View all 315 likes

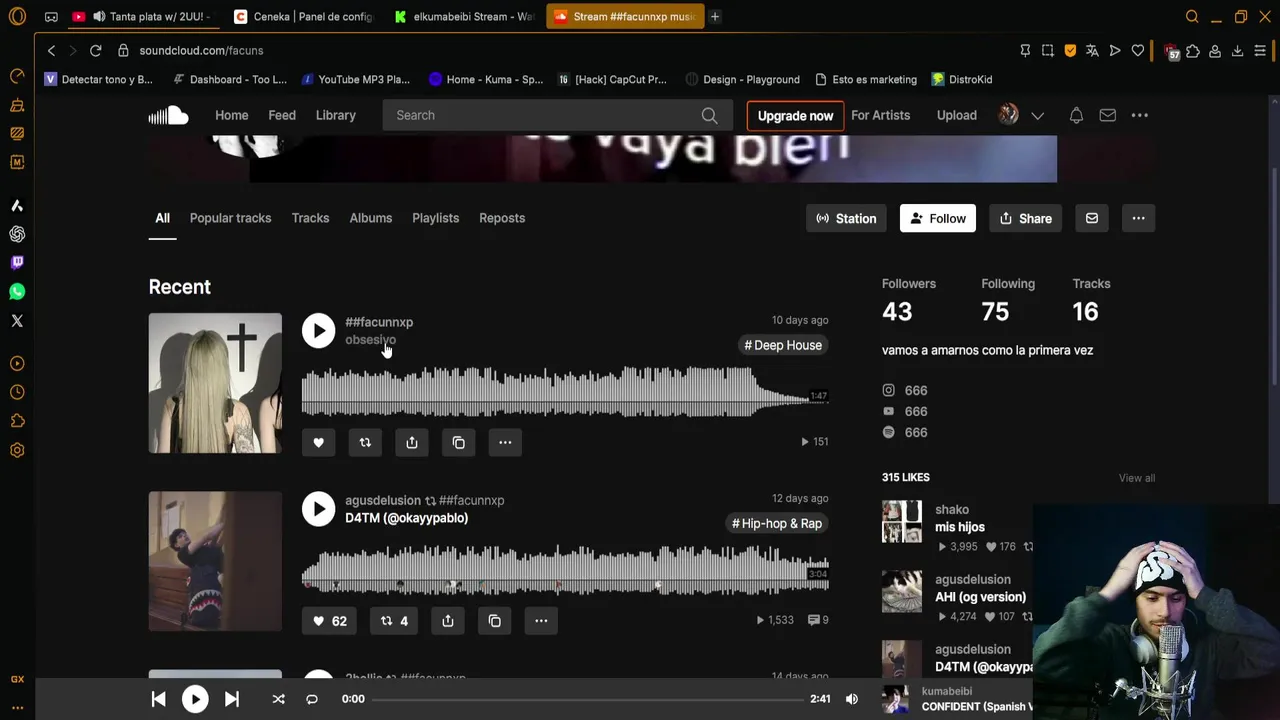[1136, 478]
